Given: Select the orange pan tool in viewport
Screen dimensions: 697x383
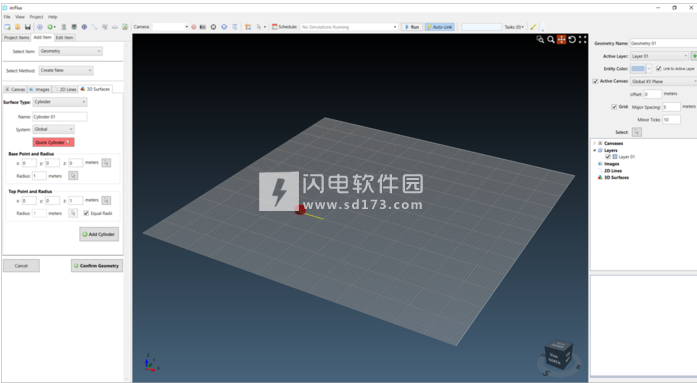Looking at the screenshot, I should [561, 40].
